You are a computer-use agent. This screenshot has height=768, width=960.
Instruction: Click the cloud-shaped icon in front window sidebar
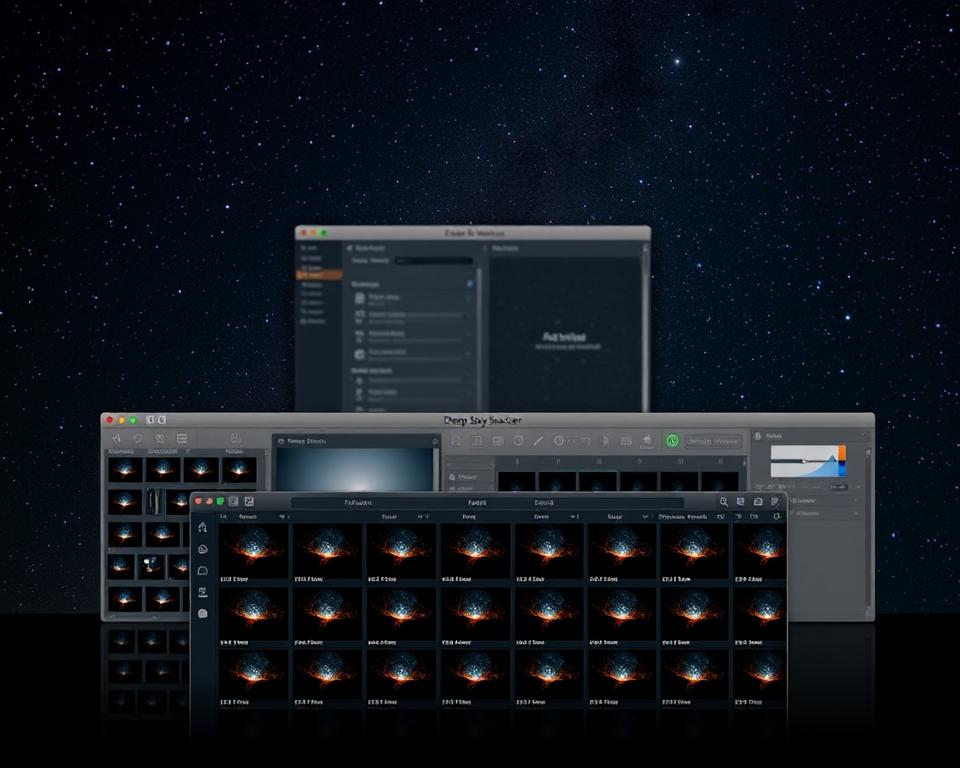[x=203, y=549]
